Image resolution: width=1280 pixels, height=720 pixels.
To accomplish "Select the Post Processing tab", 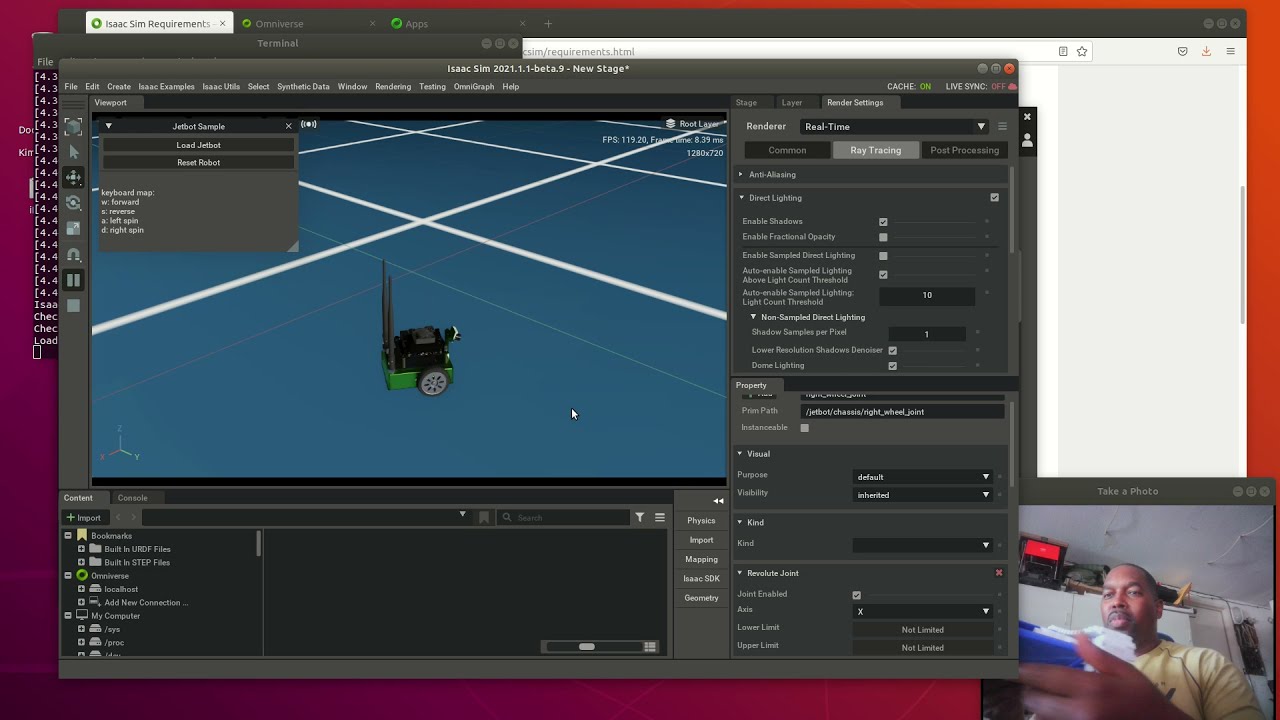I will point(964,150).
